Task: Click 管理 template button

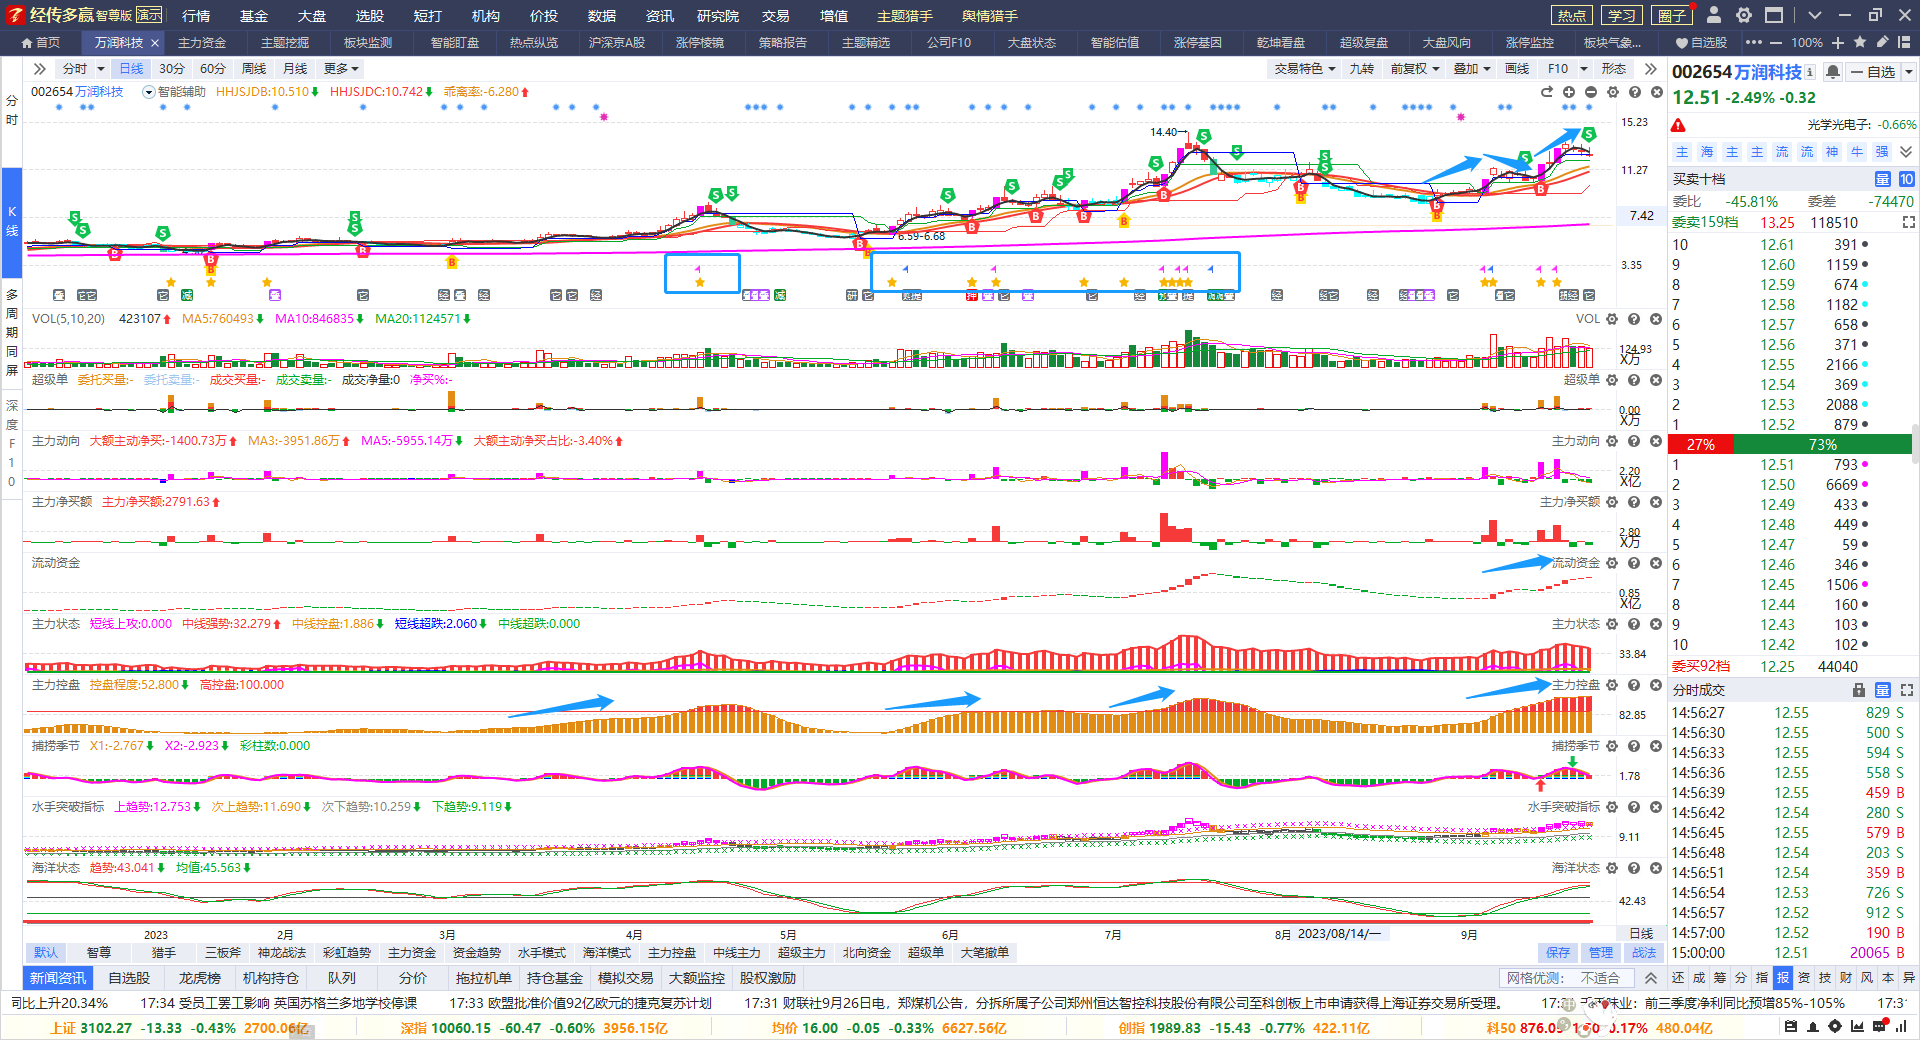Action: click(1601, 952)
